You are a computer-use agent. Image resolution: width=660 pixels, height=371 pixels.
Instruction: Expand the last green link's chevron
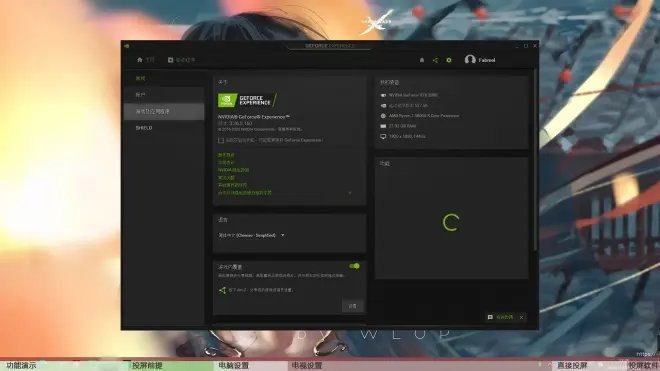tap(349, 193)
